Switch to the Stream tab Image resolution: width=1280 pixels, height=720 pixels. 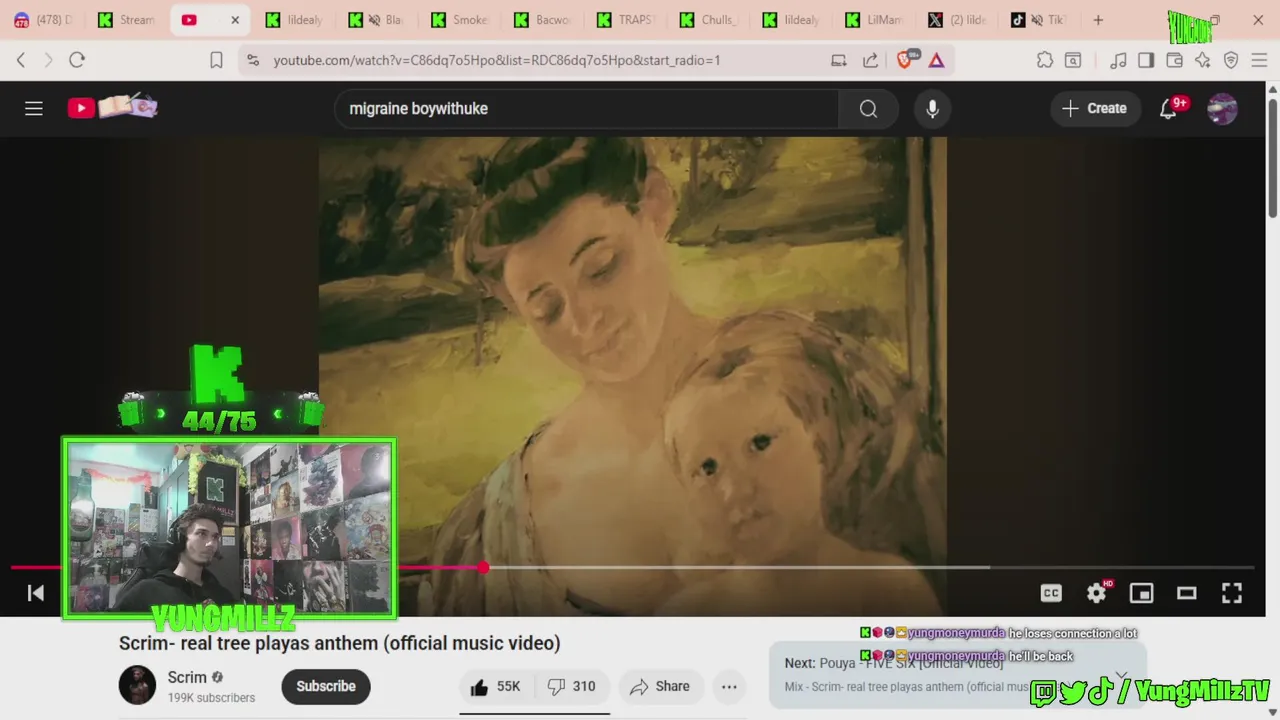(127, 20)
